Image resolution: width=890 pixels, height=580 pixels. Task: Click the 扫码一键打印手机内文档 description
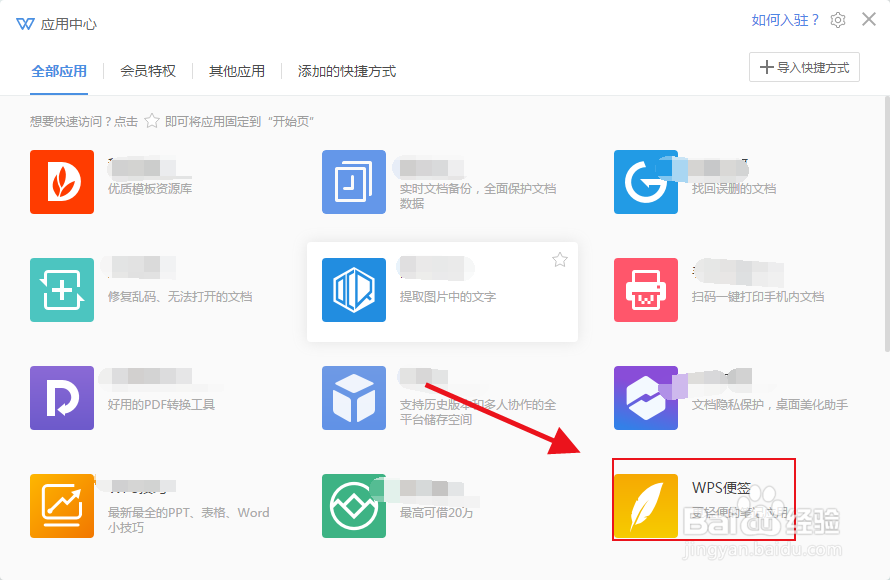[x=758, y=297]
